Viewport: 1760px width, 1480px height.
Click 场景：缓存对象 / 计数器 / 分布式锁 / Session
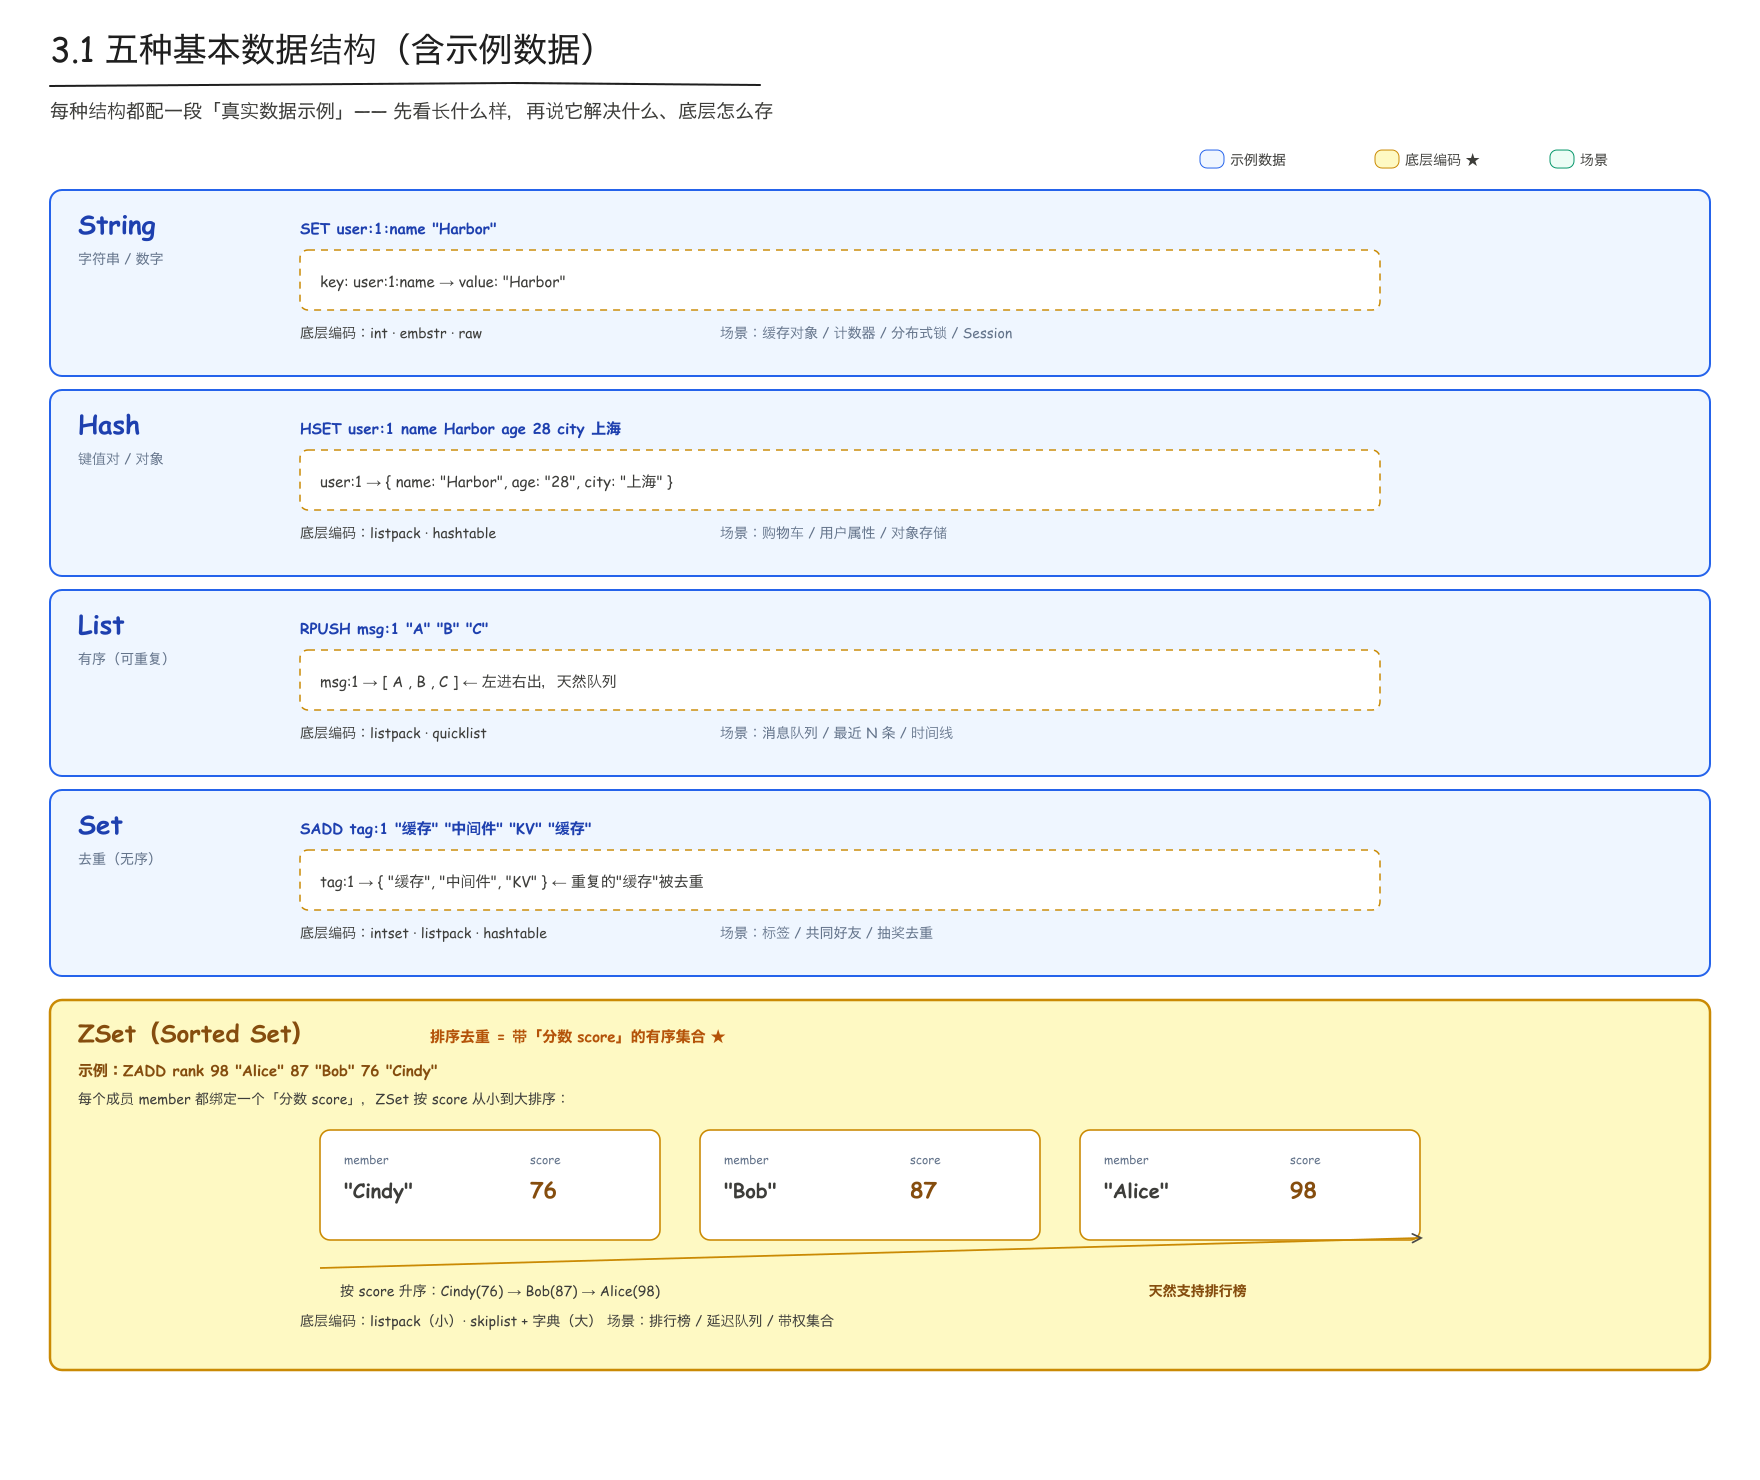(x=866, y=333)
